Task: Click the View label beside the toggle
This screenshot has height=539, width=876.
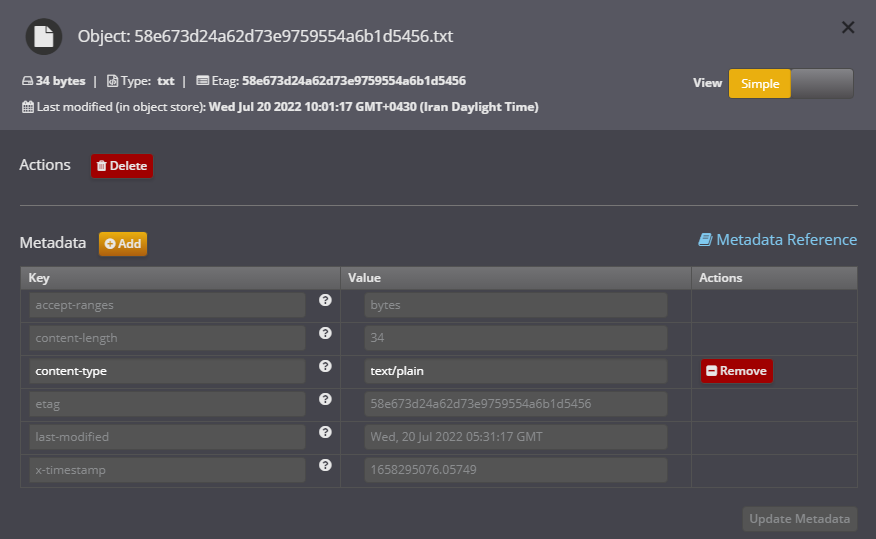Action: (707, 83)
